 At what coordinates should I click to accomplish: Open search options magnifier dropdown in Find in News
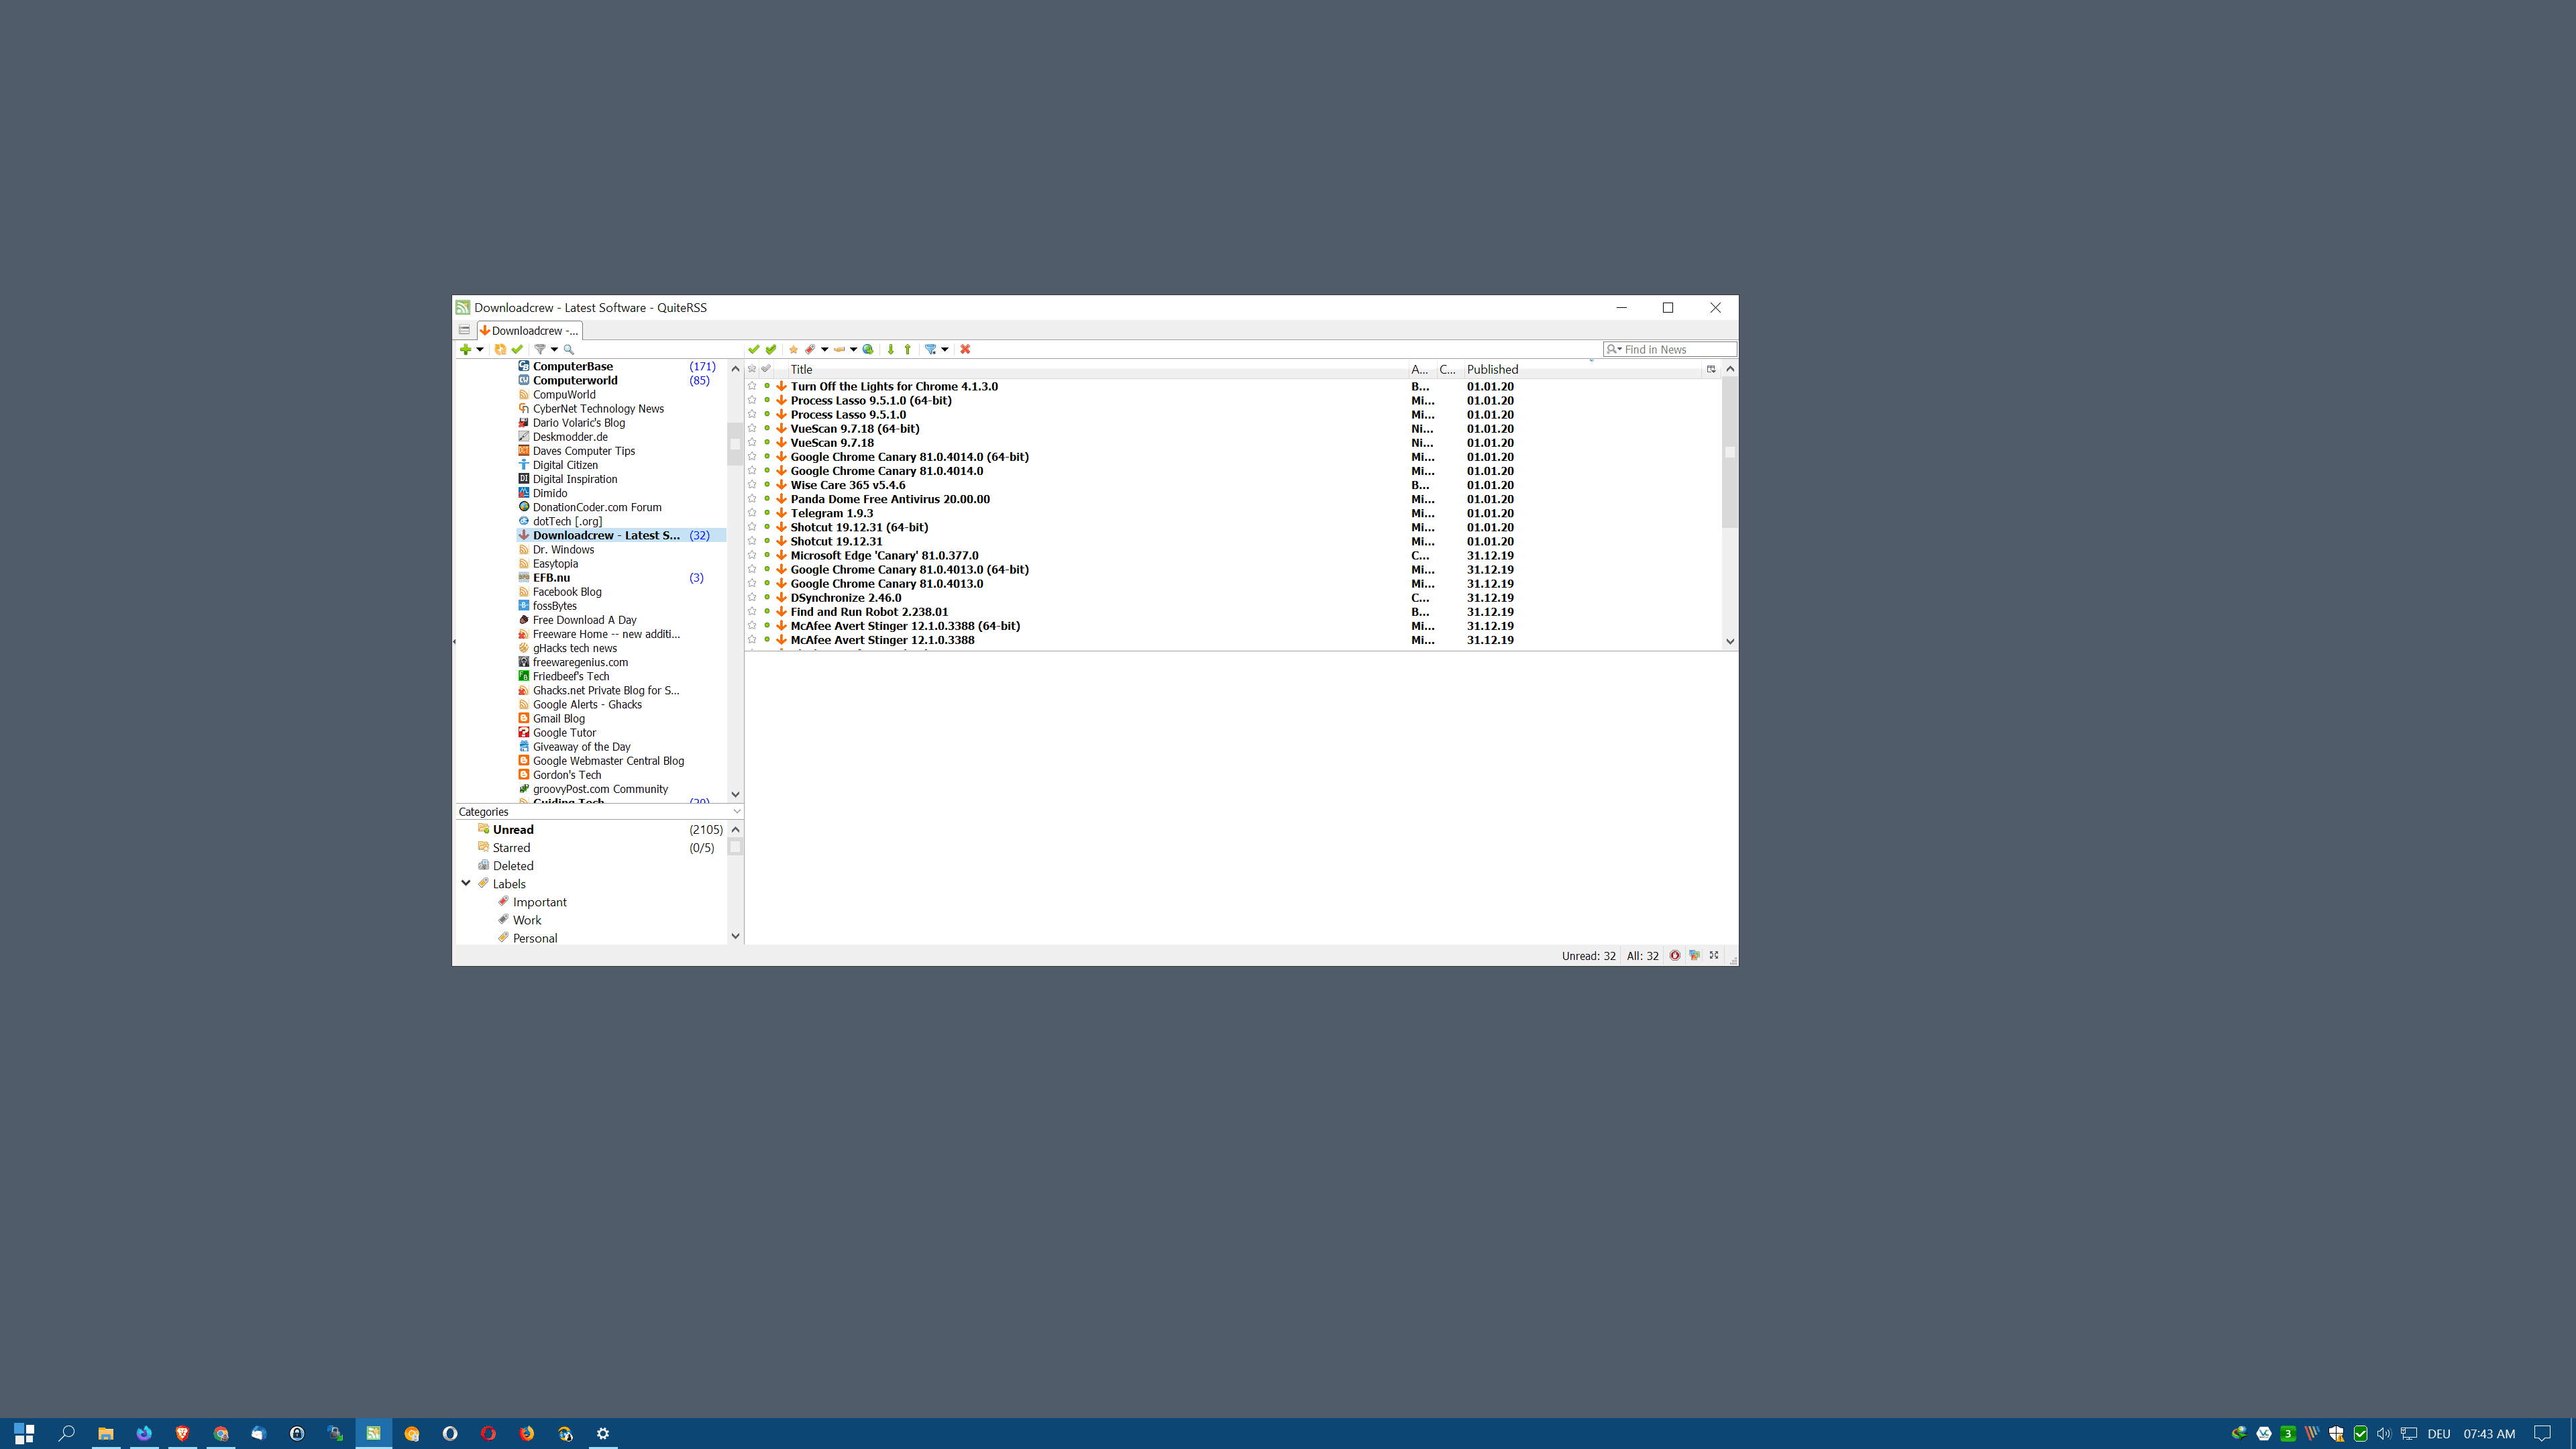tap(1614, 349)
